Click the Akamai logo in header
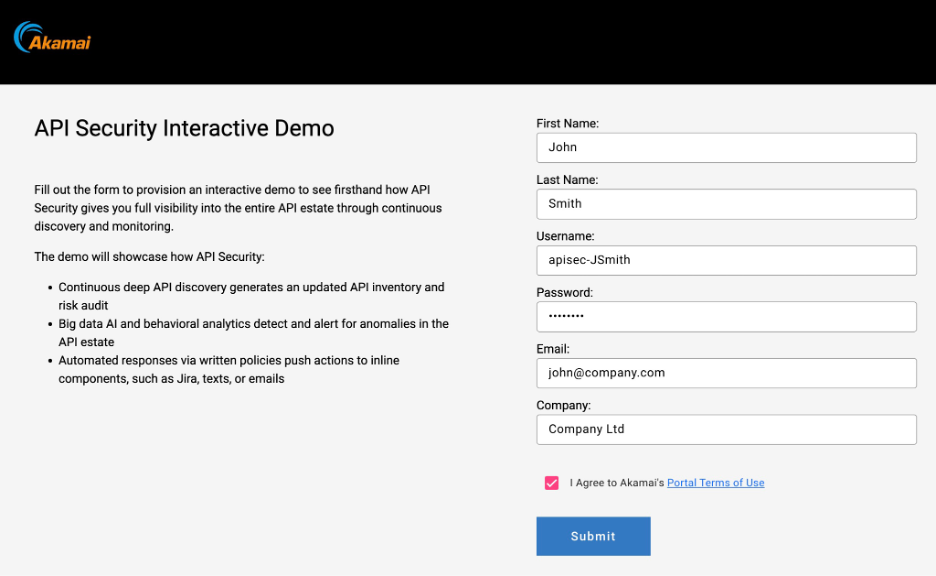The height and width of the screenshot is (576, 936). click(52, 38)
